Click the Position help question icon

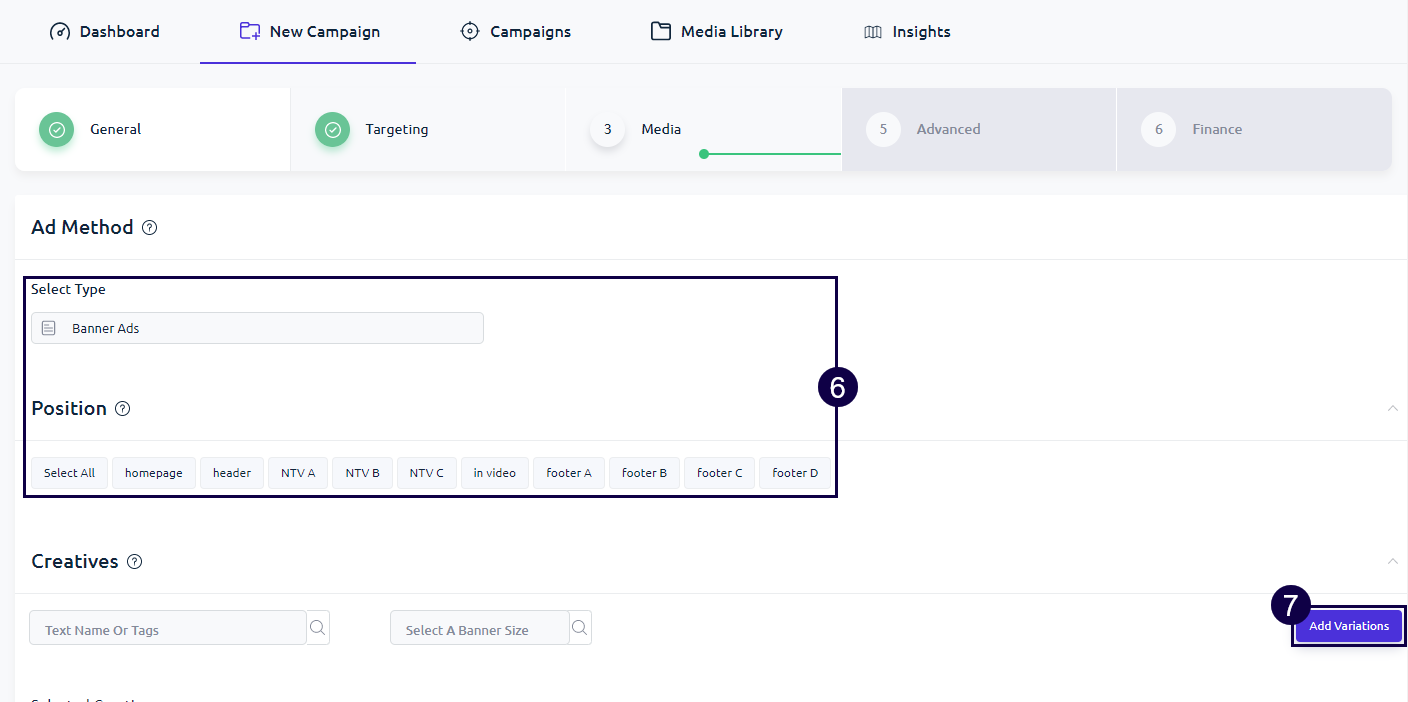pyautogui.click(x=123, y=409)
